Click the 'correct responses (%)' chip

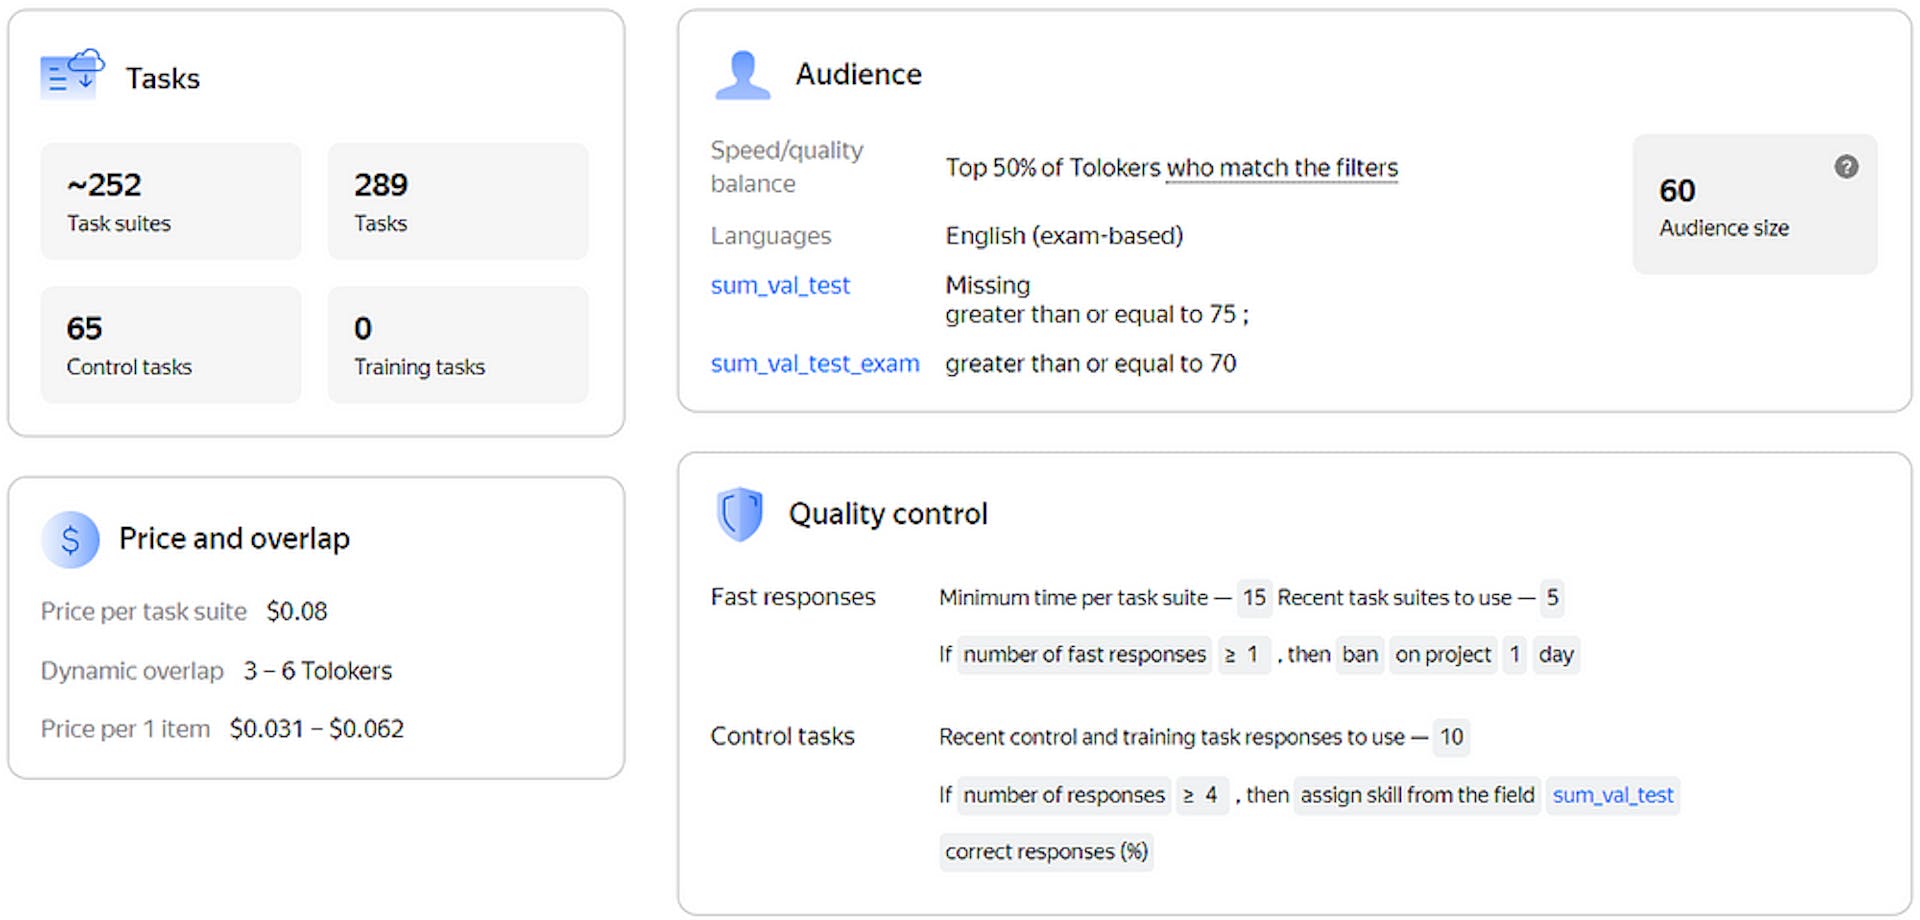(x=1046, y=852)
